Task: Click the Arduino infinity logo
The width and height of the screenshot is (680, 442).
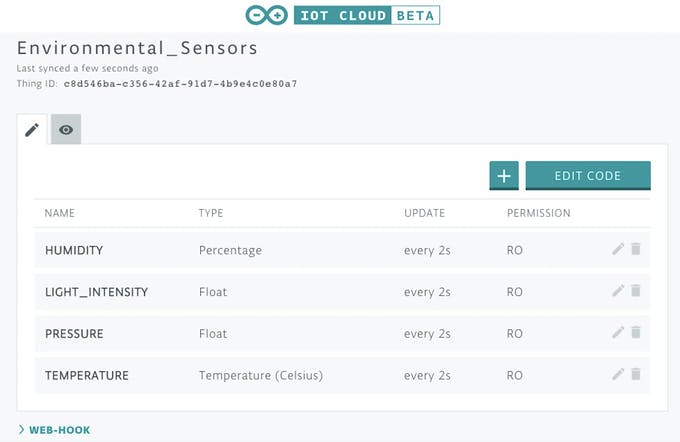Action: (266, 15)
